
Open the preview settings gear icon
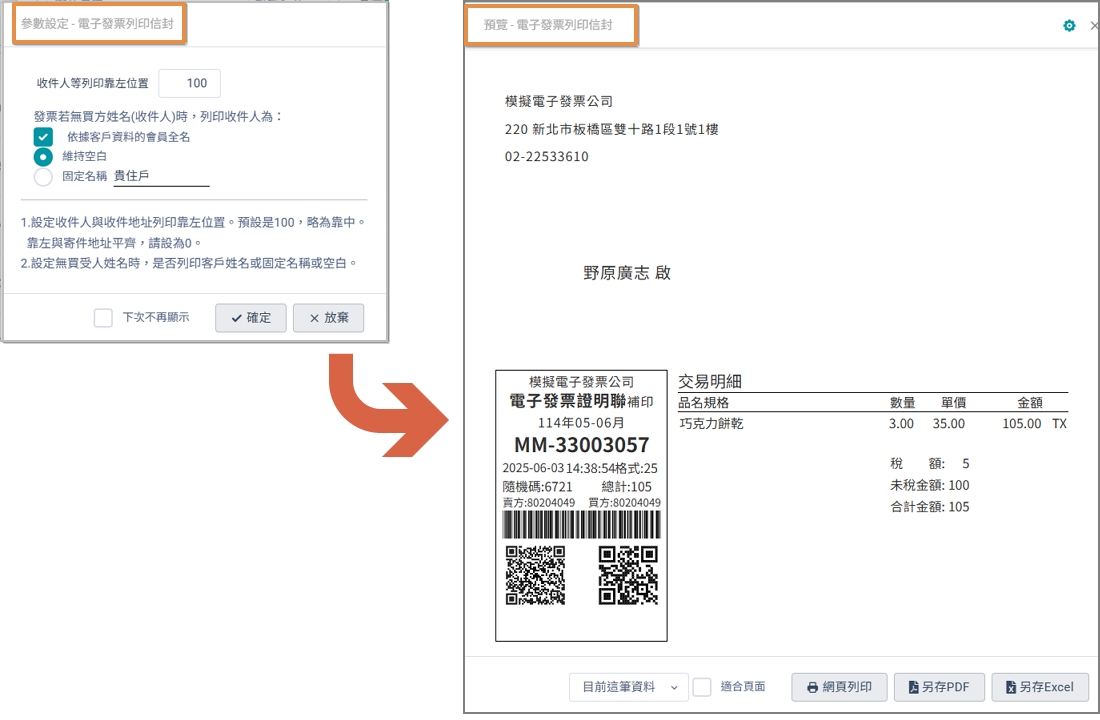pos(1069,25)
